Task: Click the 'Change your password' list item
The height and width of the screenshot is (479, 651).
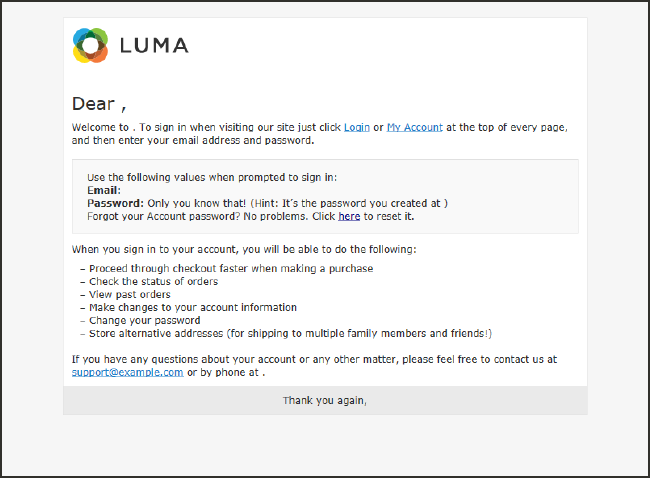Action: click(x=145, y=321)
